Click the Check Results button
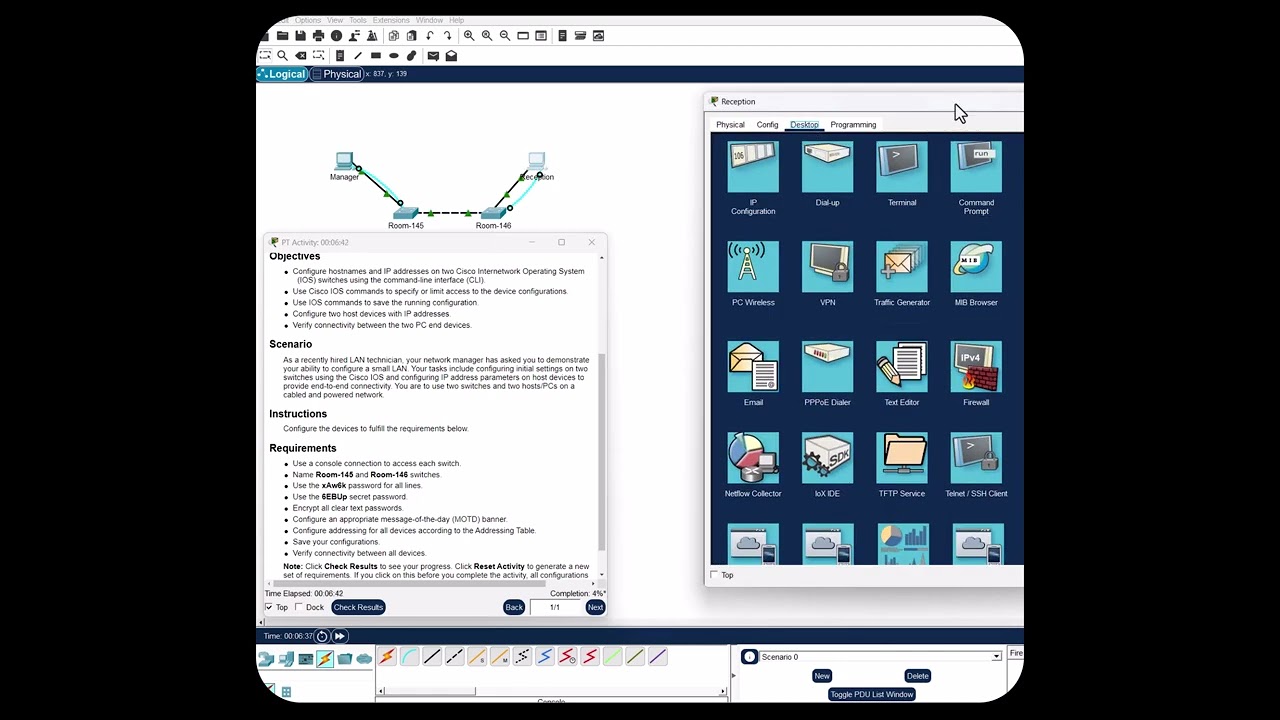 (358, 607)
